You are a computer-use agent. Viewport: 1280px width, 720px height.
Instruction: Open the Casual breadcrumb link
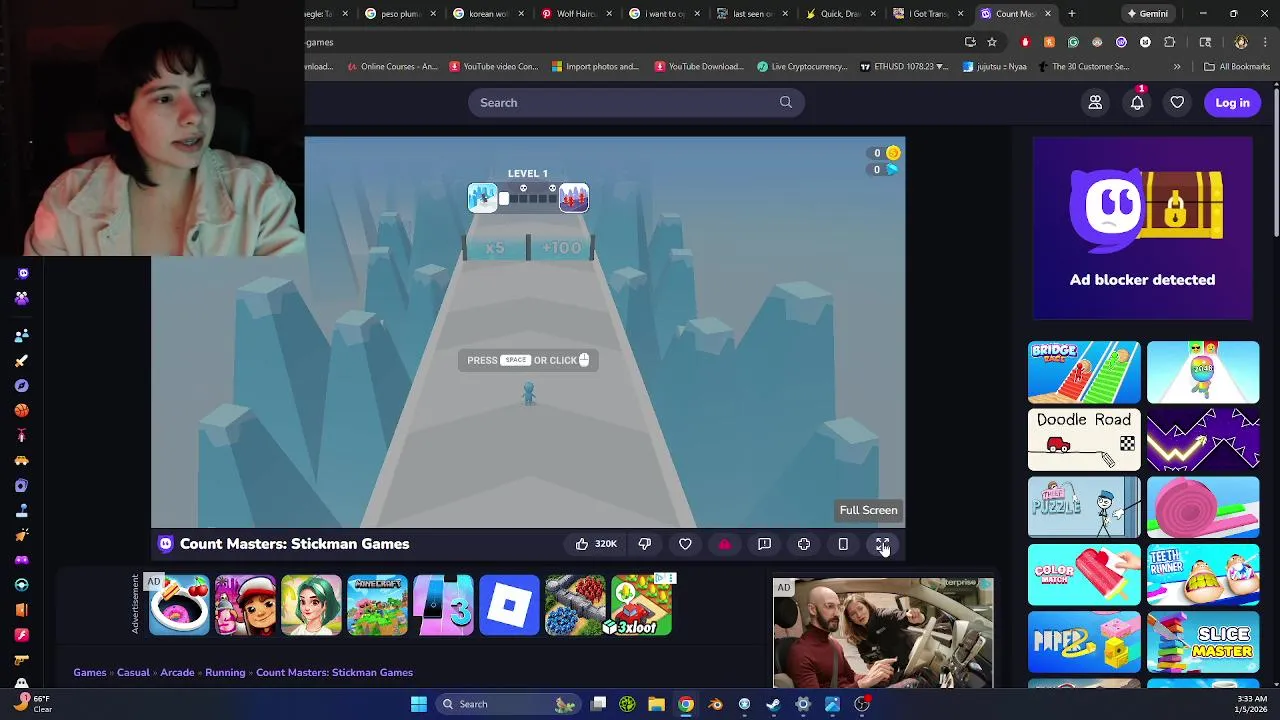[x=133, y=673]
